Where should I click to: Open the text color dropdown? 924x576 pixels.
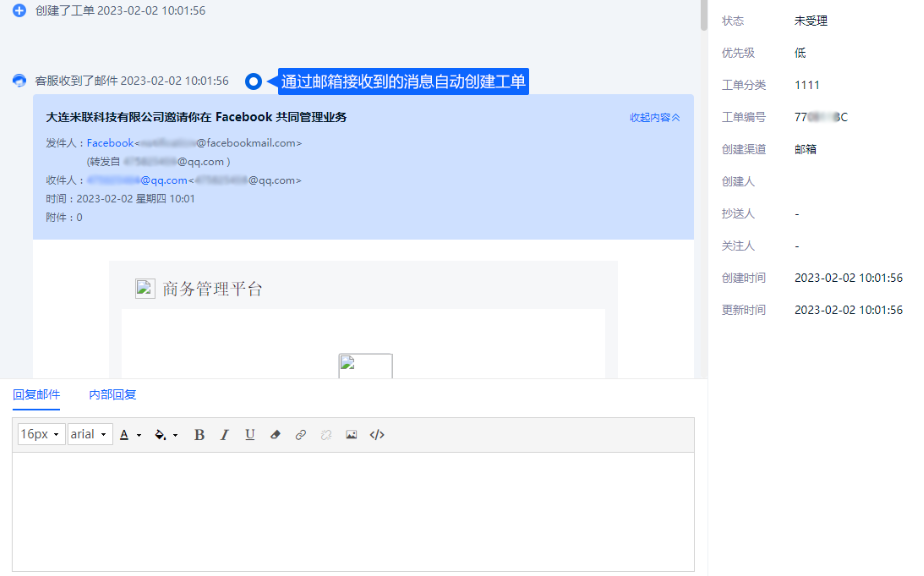130,435
